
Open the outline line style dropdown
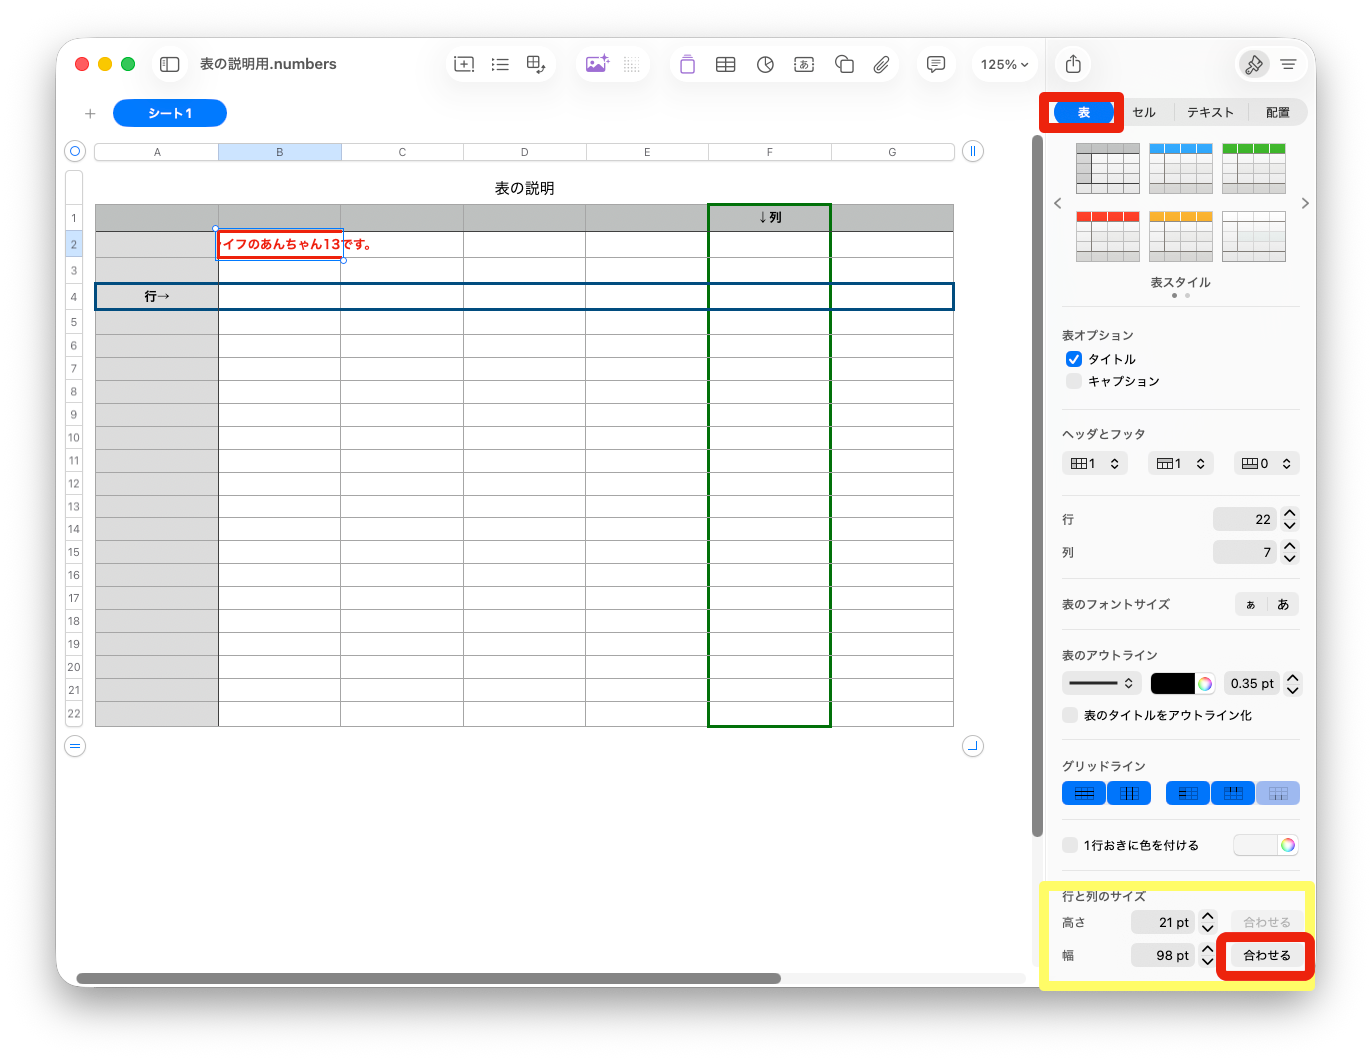pyautogui.click(x=1101, y=683)
